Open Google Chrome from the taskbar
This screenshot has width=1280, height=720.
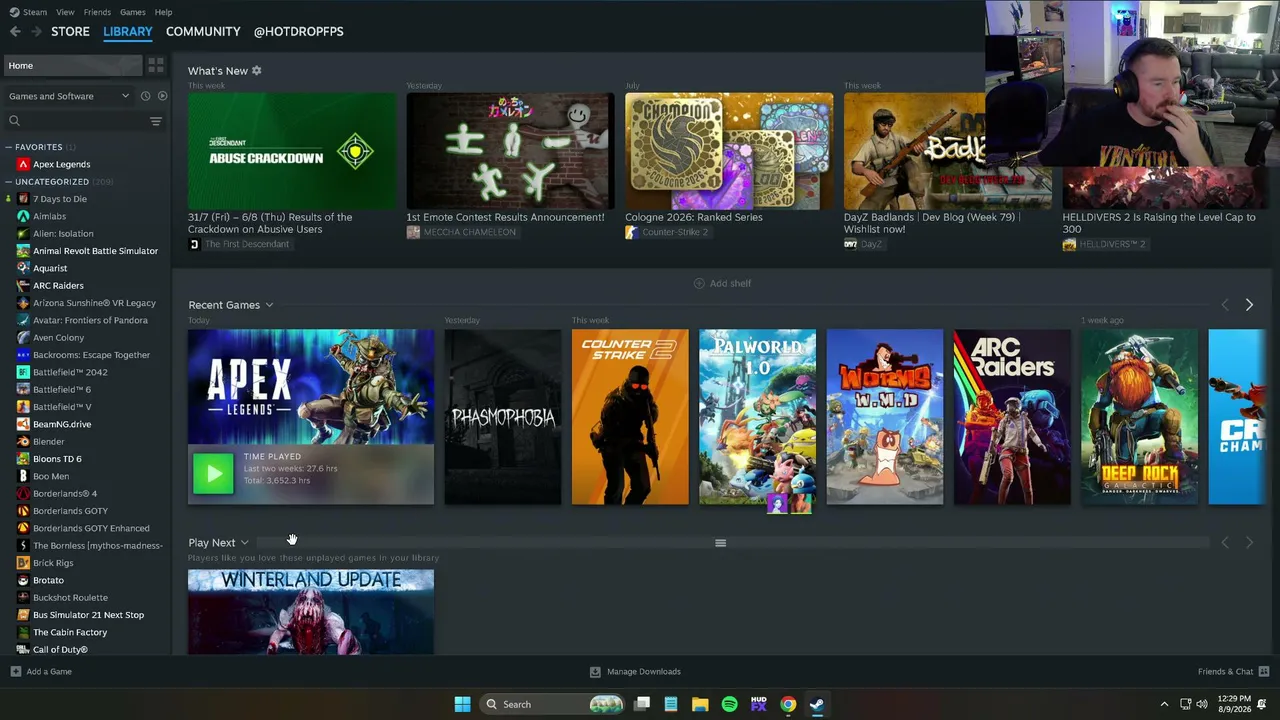click(x=788, y=704)
